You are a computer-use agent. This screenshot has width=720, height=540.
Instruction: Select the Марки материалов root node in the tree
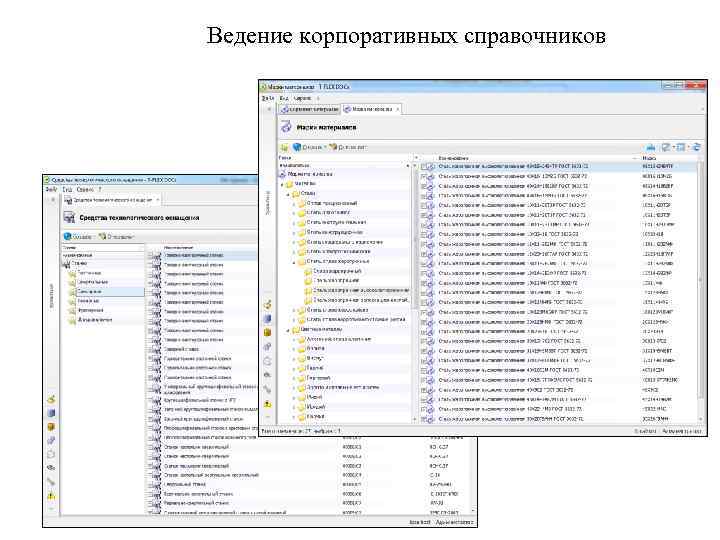pos(310,174)
